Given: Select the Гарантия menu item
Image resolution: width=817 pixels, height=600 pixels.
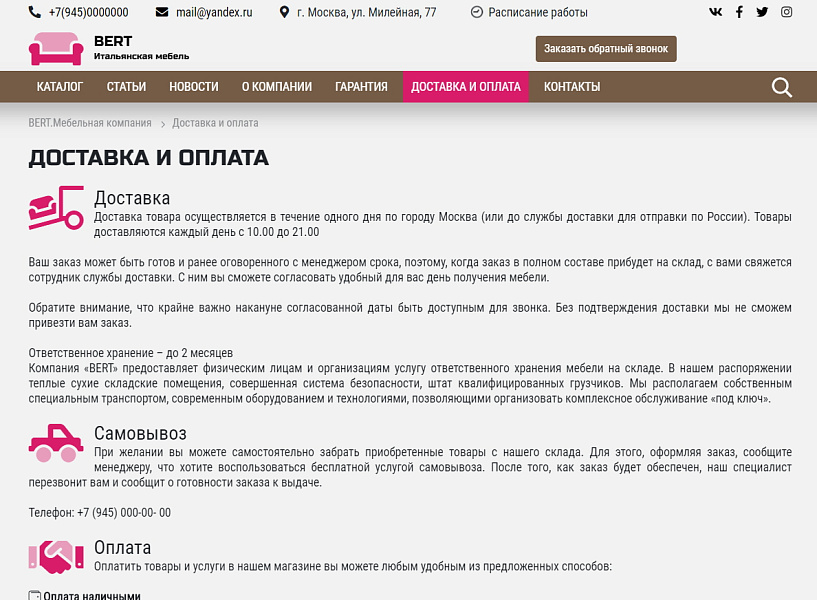Looking at the screenshot, I should [x=361, y=87].
